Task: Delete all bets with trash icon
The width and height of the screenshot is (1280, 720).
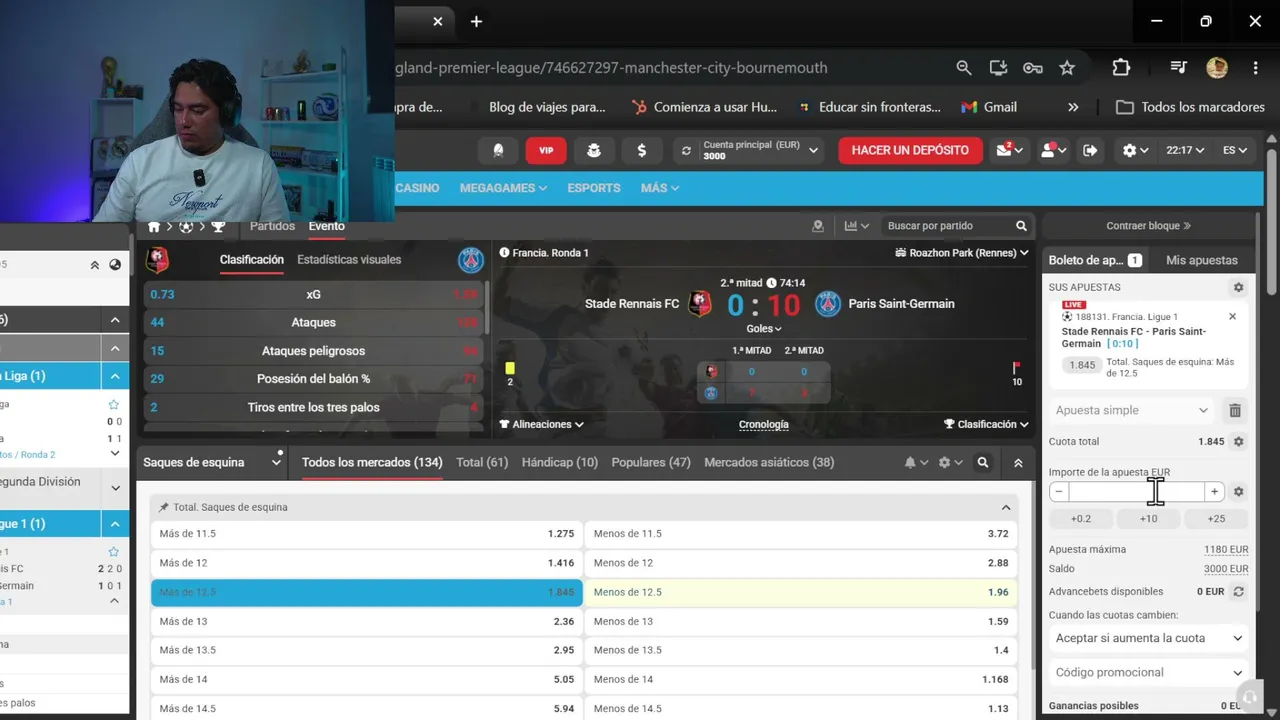Action: [x=1235, y=410]
